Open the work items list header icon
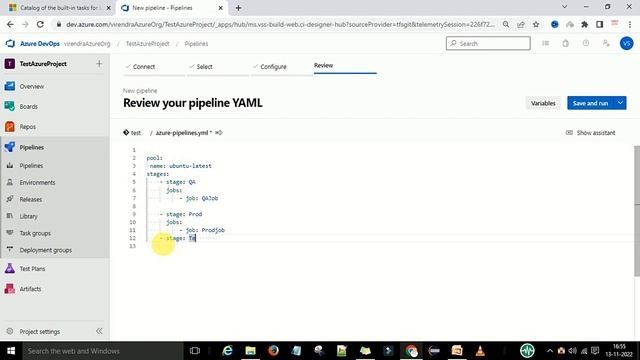This screenshot has height=360, width=640. [x=545, y=43]
